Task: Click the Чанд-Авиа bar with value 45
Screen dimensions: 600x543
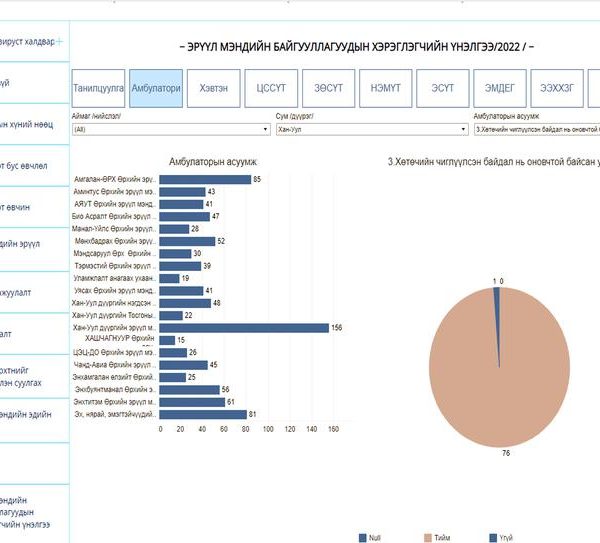Action: 184,365
